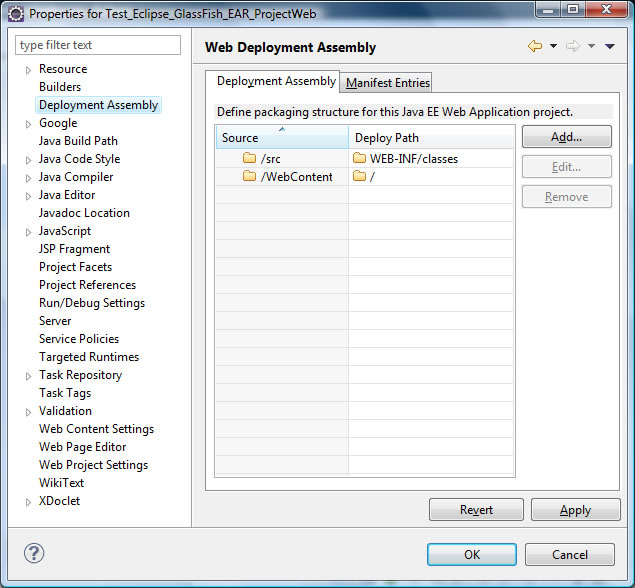Click the type filter text field
The image size is (635, 588).
(98, 45)
